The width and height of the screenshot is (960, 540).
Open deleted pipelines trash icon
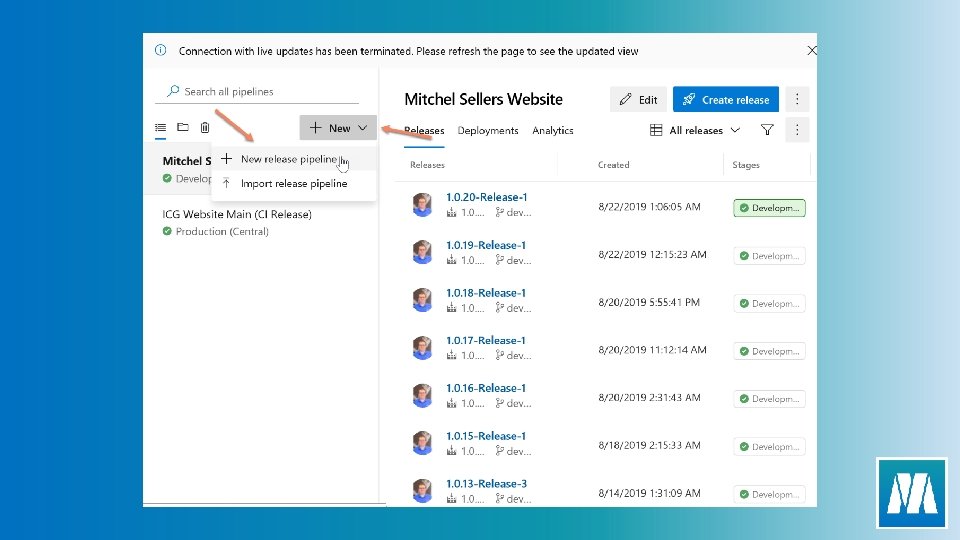pos(205,127)
